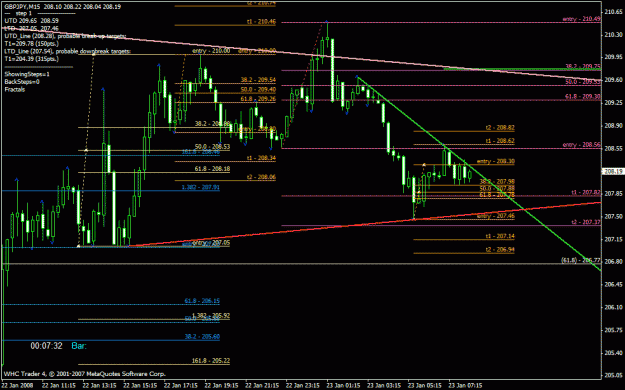625x390 pixels.
Task: Select the LTD_Line probable downbreak targets text
Action: tap(68, 51)
